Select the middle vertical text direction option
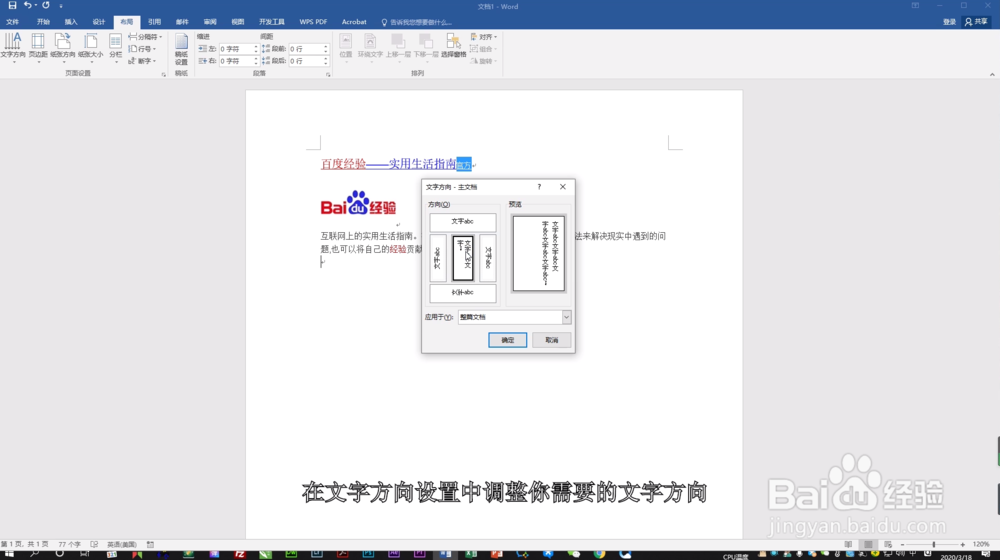The width and height of the screenshot is (1000, 560). point(463,258)
